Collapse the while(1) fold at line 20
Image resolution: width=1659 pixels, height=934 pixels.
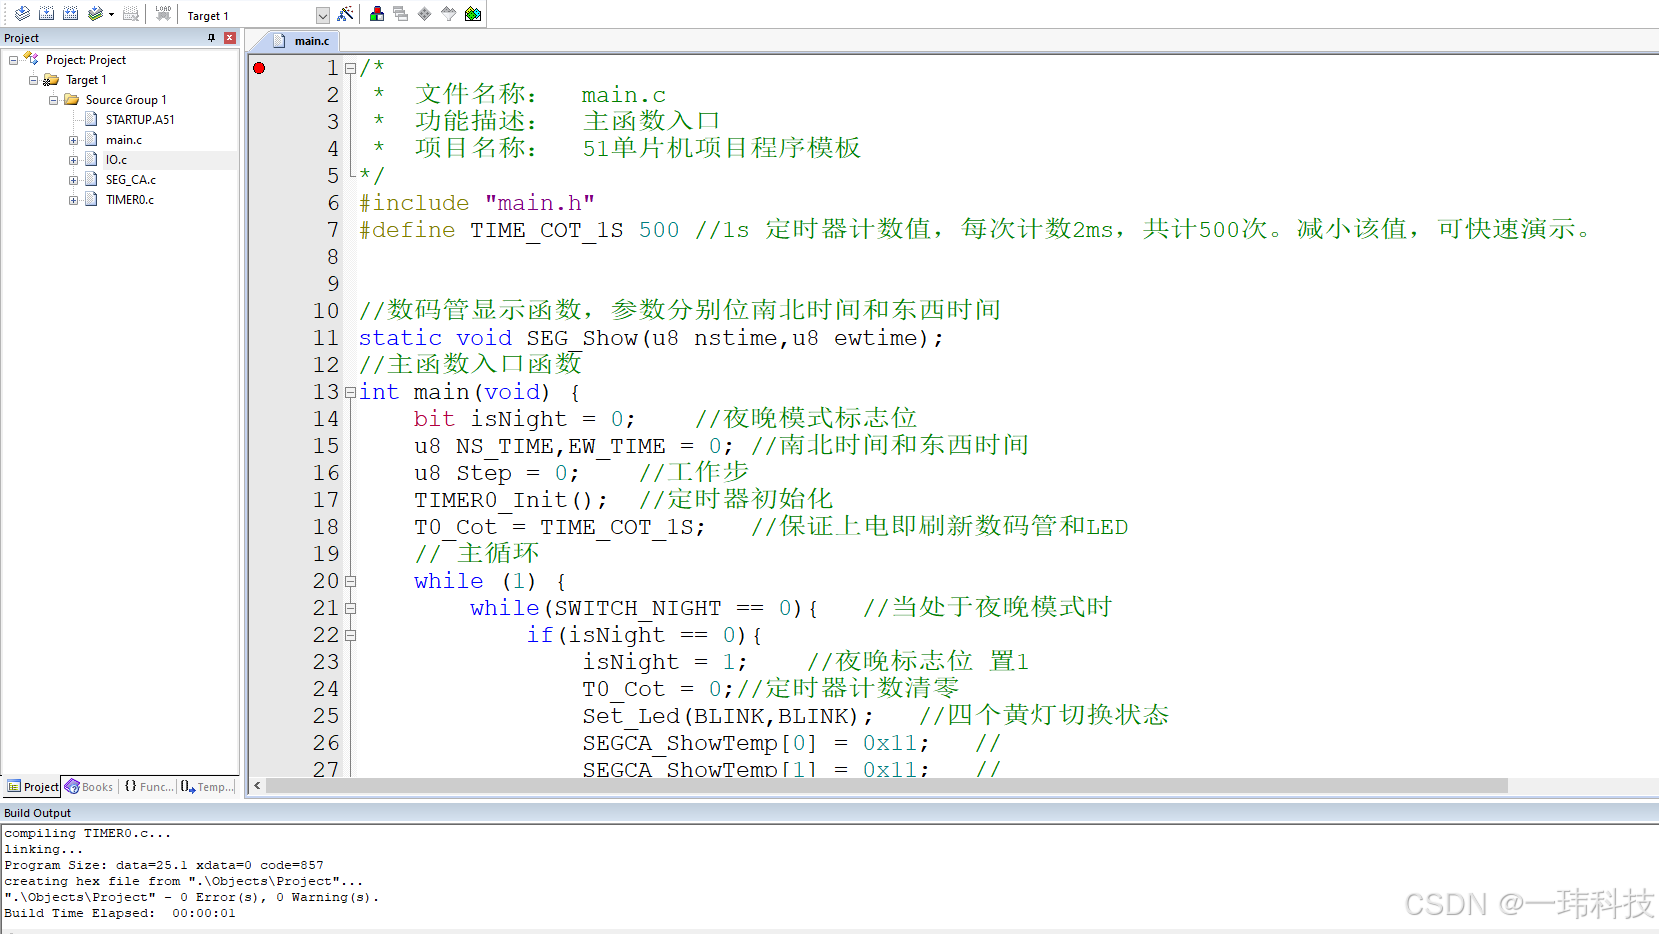click(x=350, y=582)
